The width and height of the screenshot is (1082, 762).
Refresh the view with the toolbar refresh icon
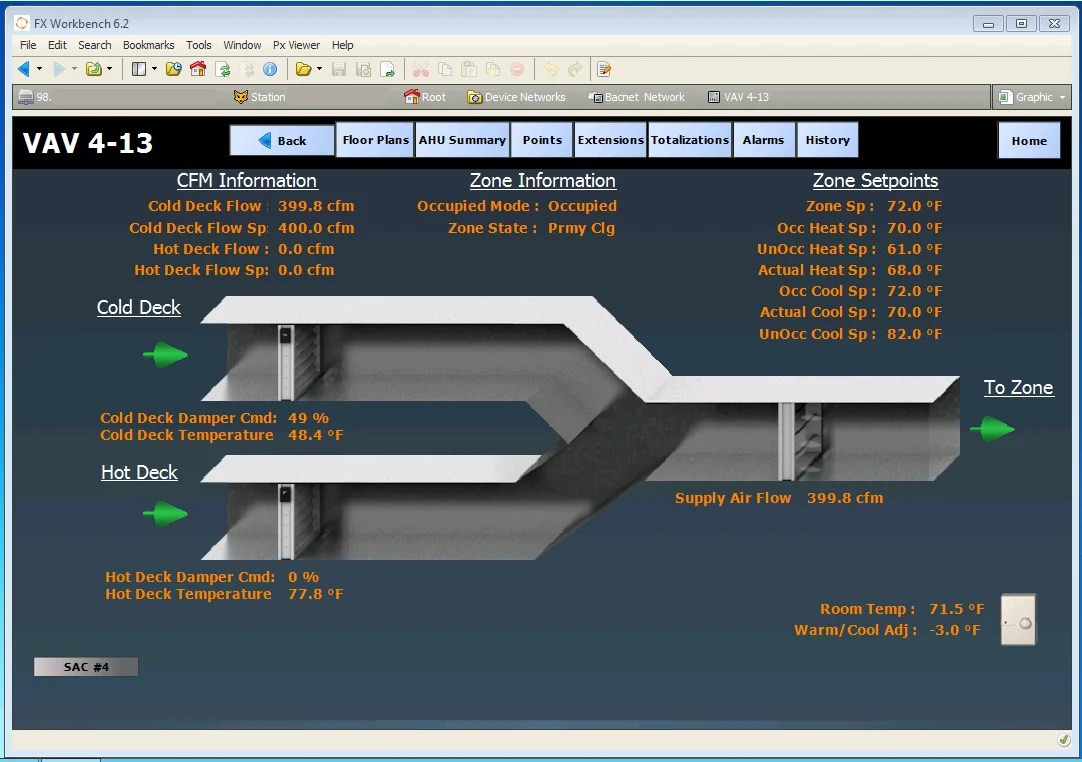coord(225,69)
